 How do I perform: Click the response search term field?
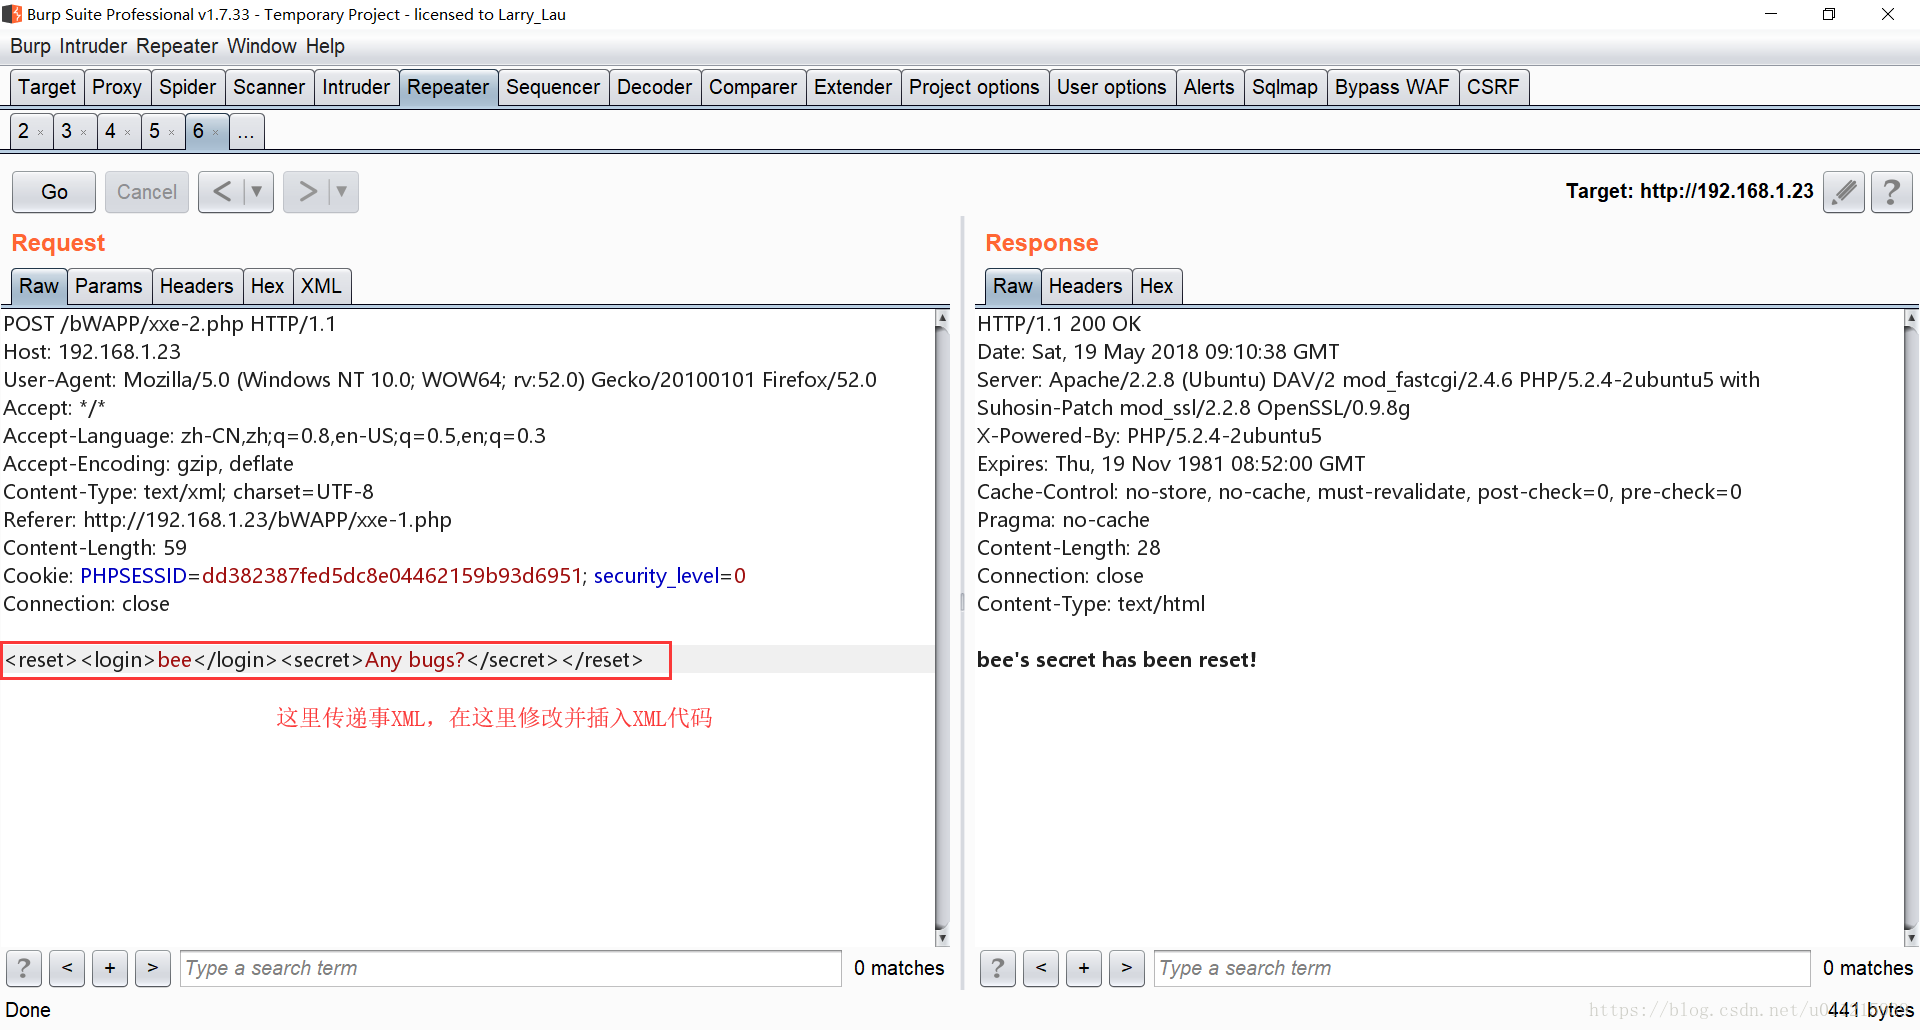click(1482, 968)
